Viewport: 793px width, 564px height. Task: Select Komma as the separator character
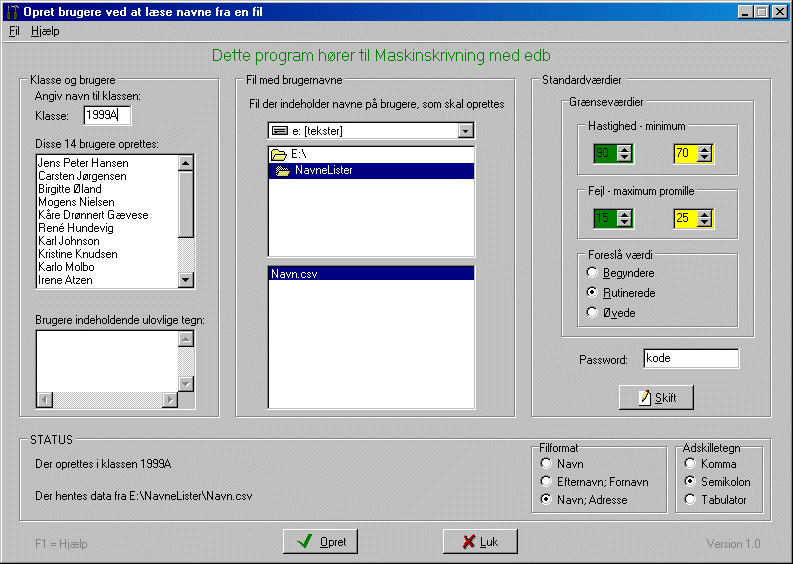coord(690,464)
